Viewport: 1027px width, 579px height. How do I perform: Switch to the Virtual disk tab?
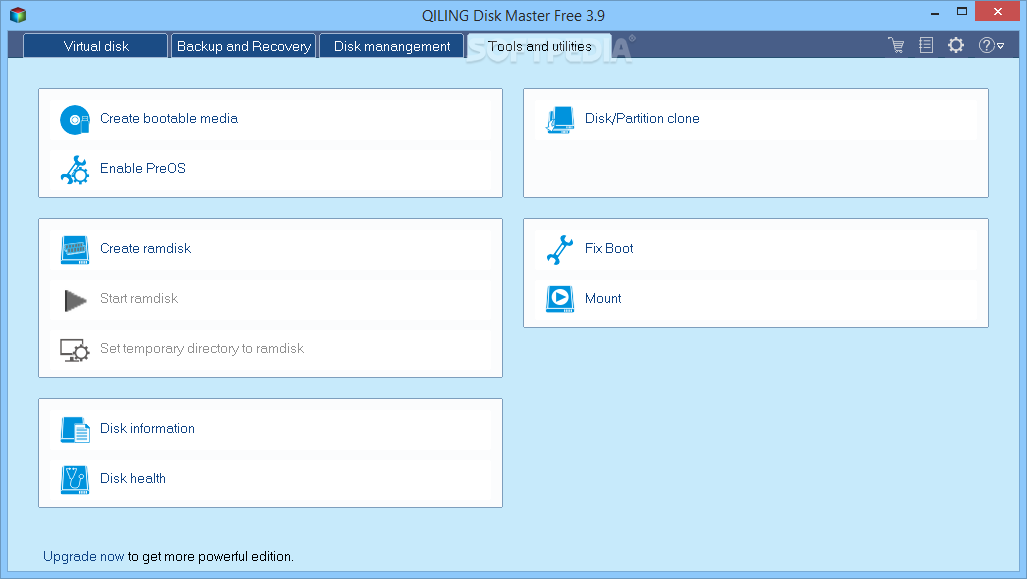pyautogui.click(x=96, y=46)
